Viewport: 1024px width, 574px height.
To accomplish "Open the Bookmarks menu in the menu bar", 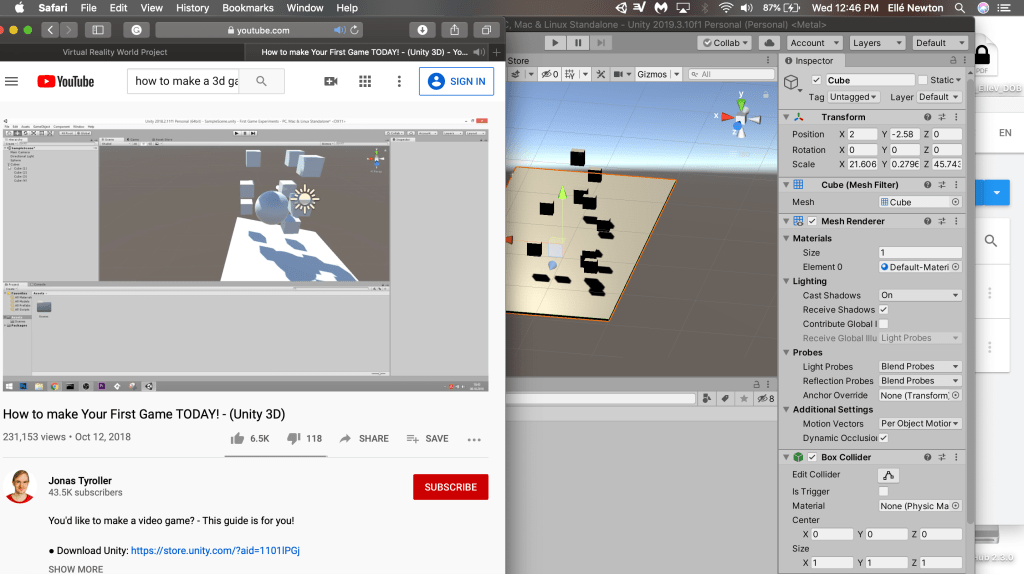I will coord(247,8).
